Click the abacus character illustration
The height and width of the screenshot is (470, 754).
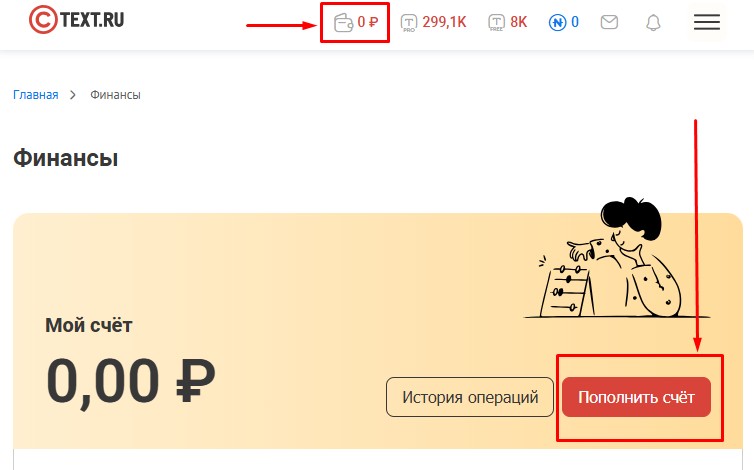[616, 258]
